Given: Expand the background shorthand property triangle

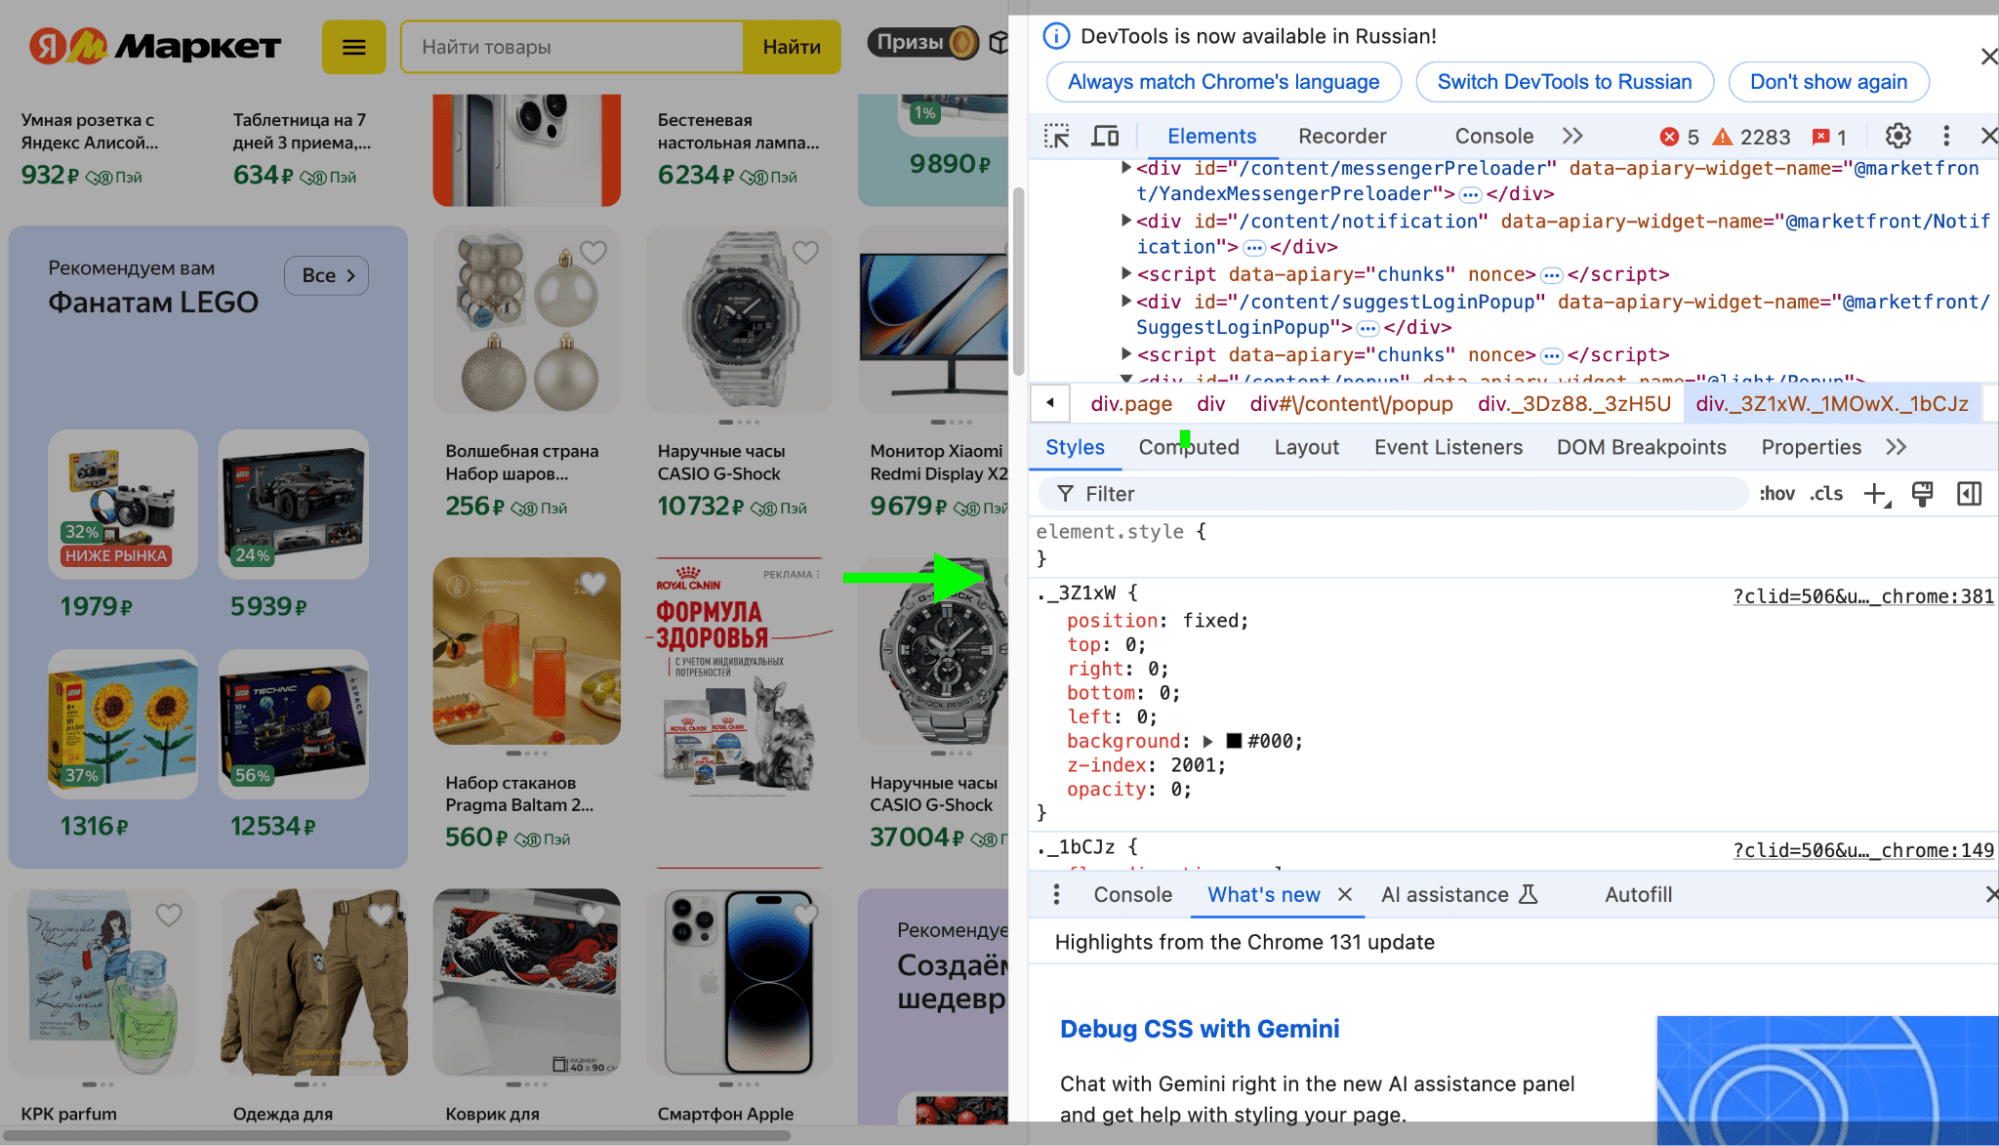Looking at the screenshot, I should (x=1208, y=741).
